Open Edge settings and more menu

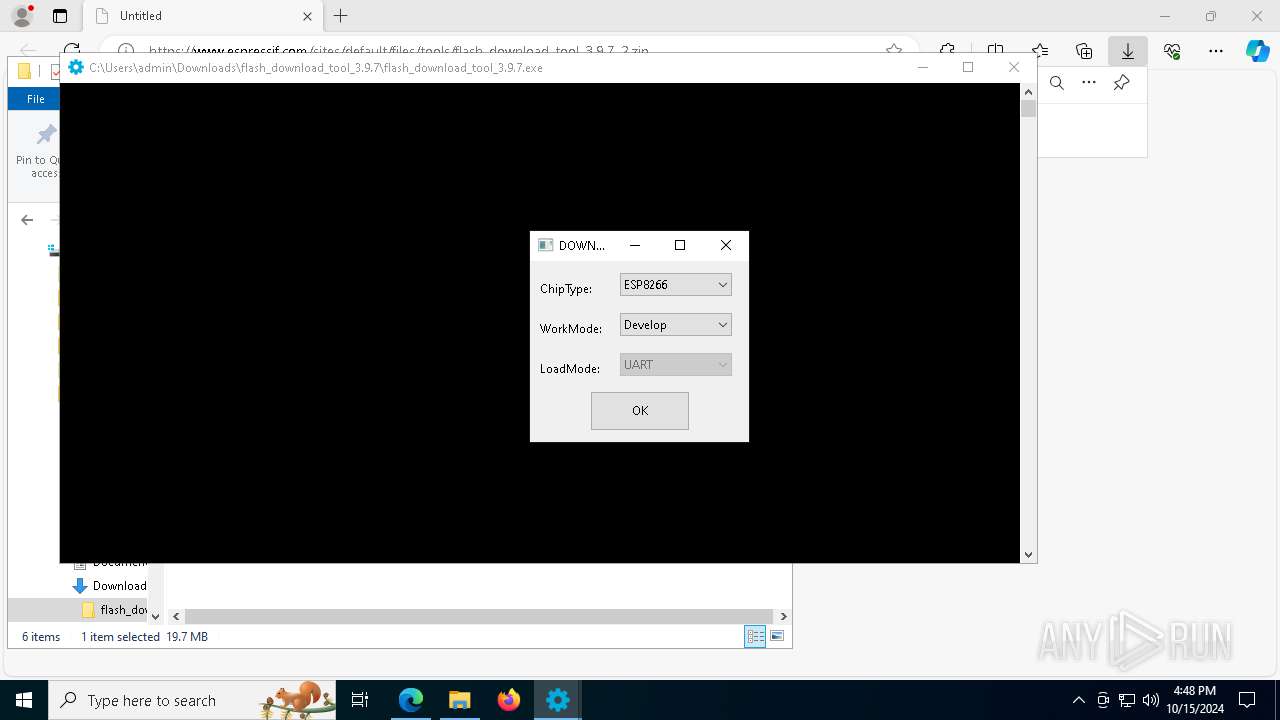pos(1216,51)
